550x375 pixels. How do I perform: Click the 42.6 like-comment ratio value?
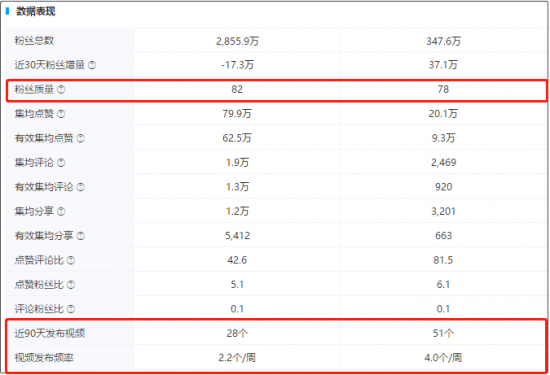237,260
